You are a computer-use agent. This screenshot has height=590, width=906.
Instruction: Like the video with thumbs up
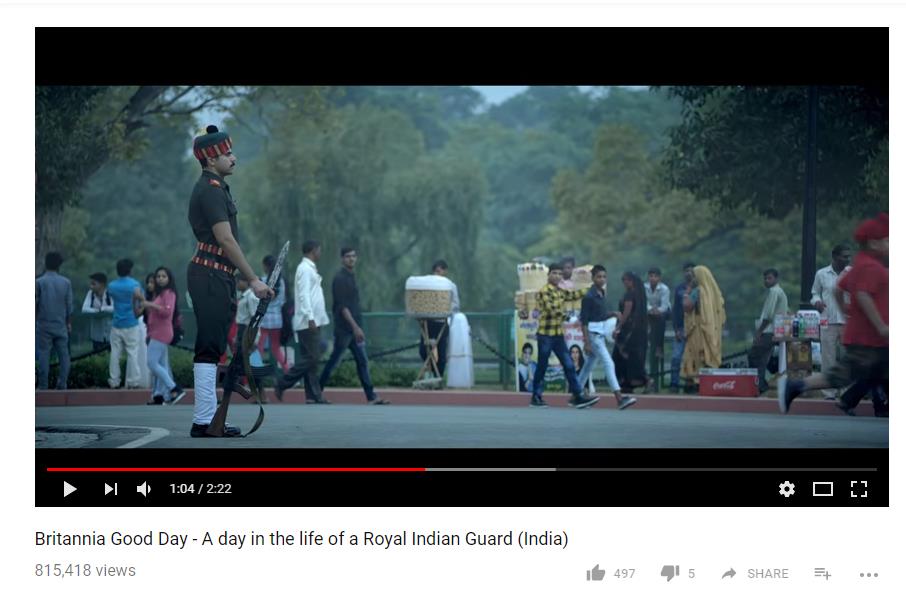click(x=596, y=573)
